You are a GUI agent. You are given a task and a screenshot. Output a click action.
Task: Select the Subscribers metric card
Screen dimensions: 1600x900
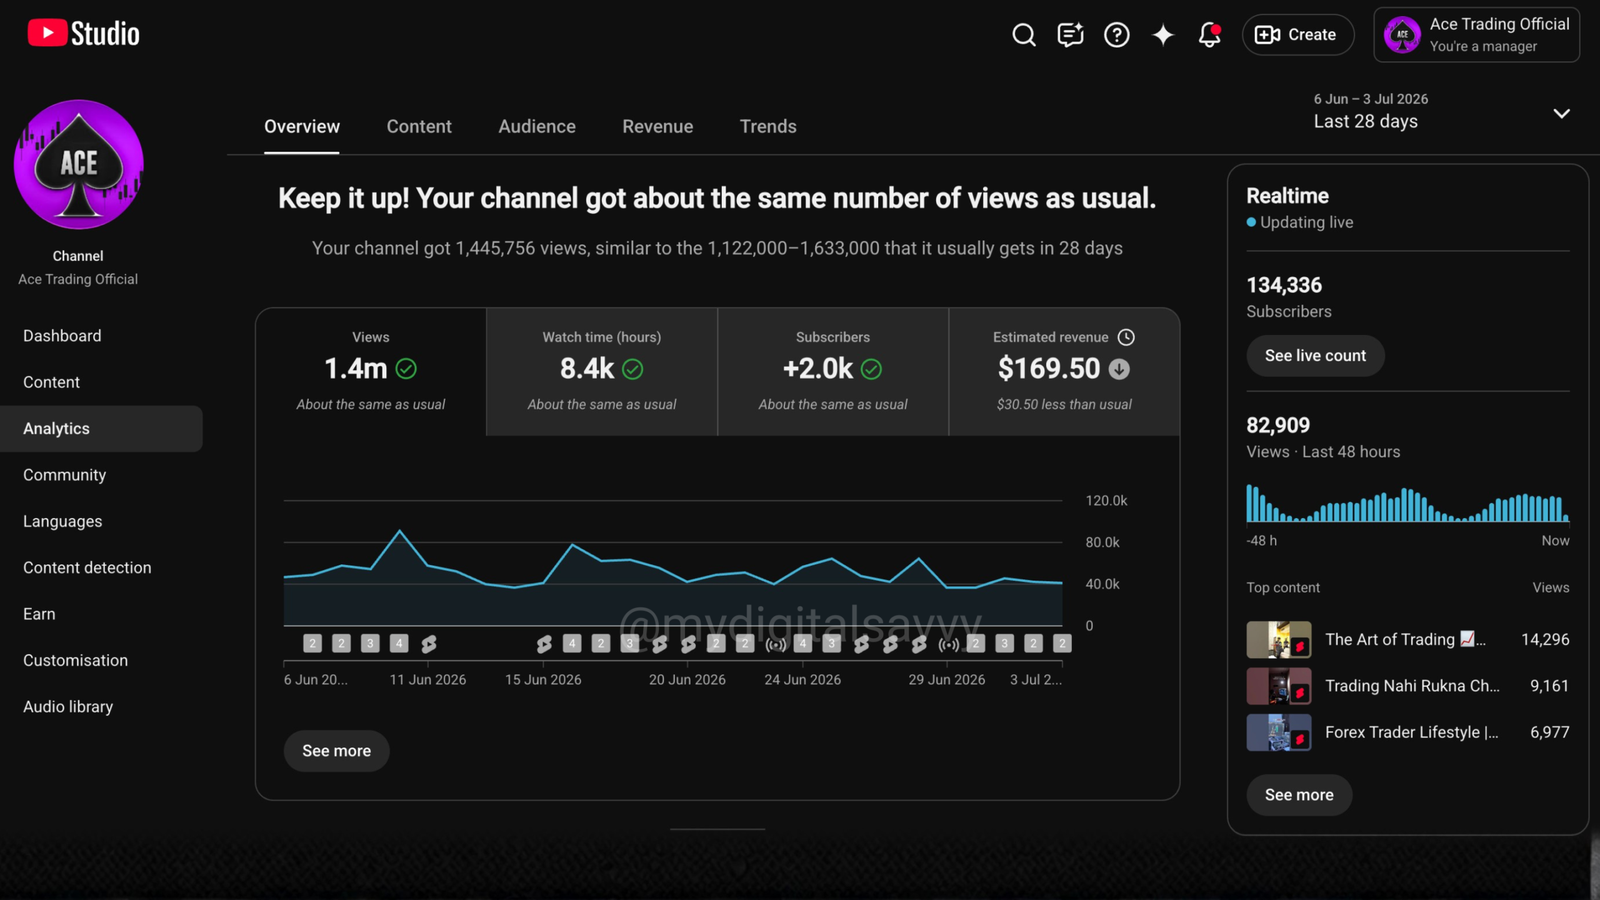(833, 372)
